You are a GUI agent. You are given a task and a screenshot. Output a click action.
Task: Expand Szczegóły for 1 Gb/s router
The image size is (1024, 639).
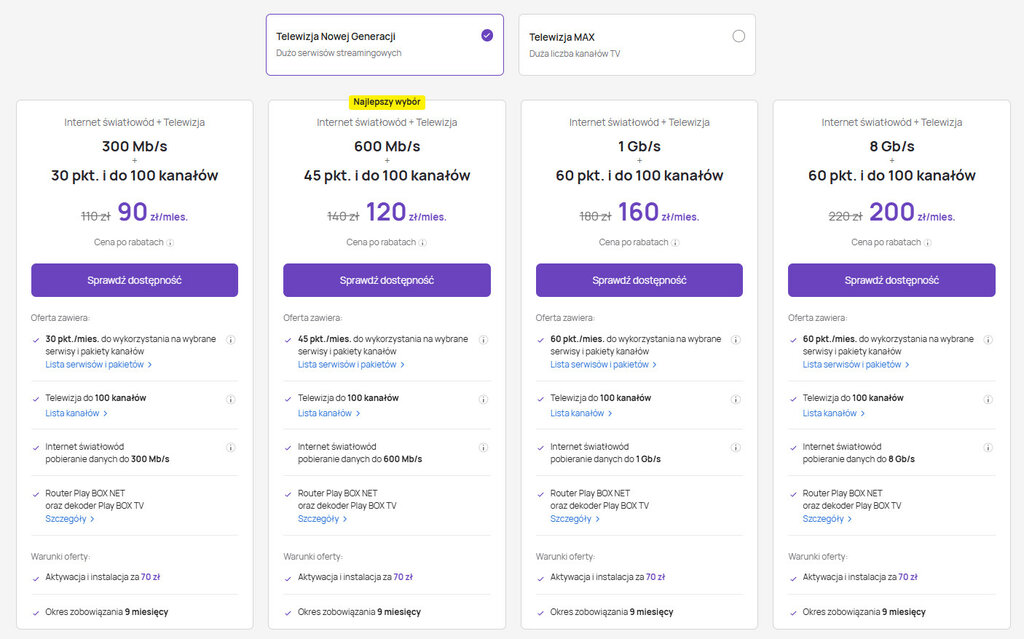point(575,519)
